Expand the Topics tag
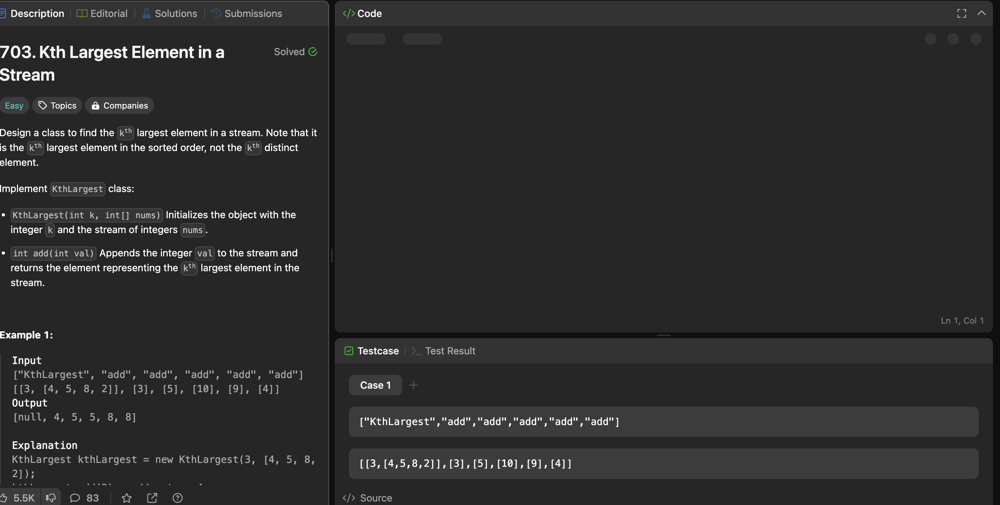Image resolution: width=1000 pixels, height=505 pixels. click(x=57, y=105)
